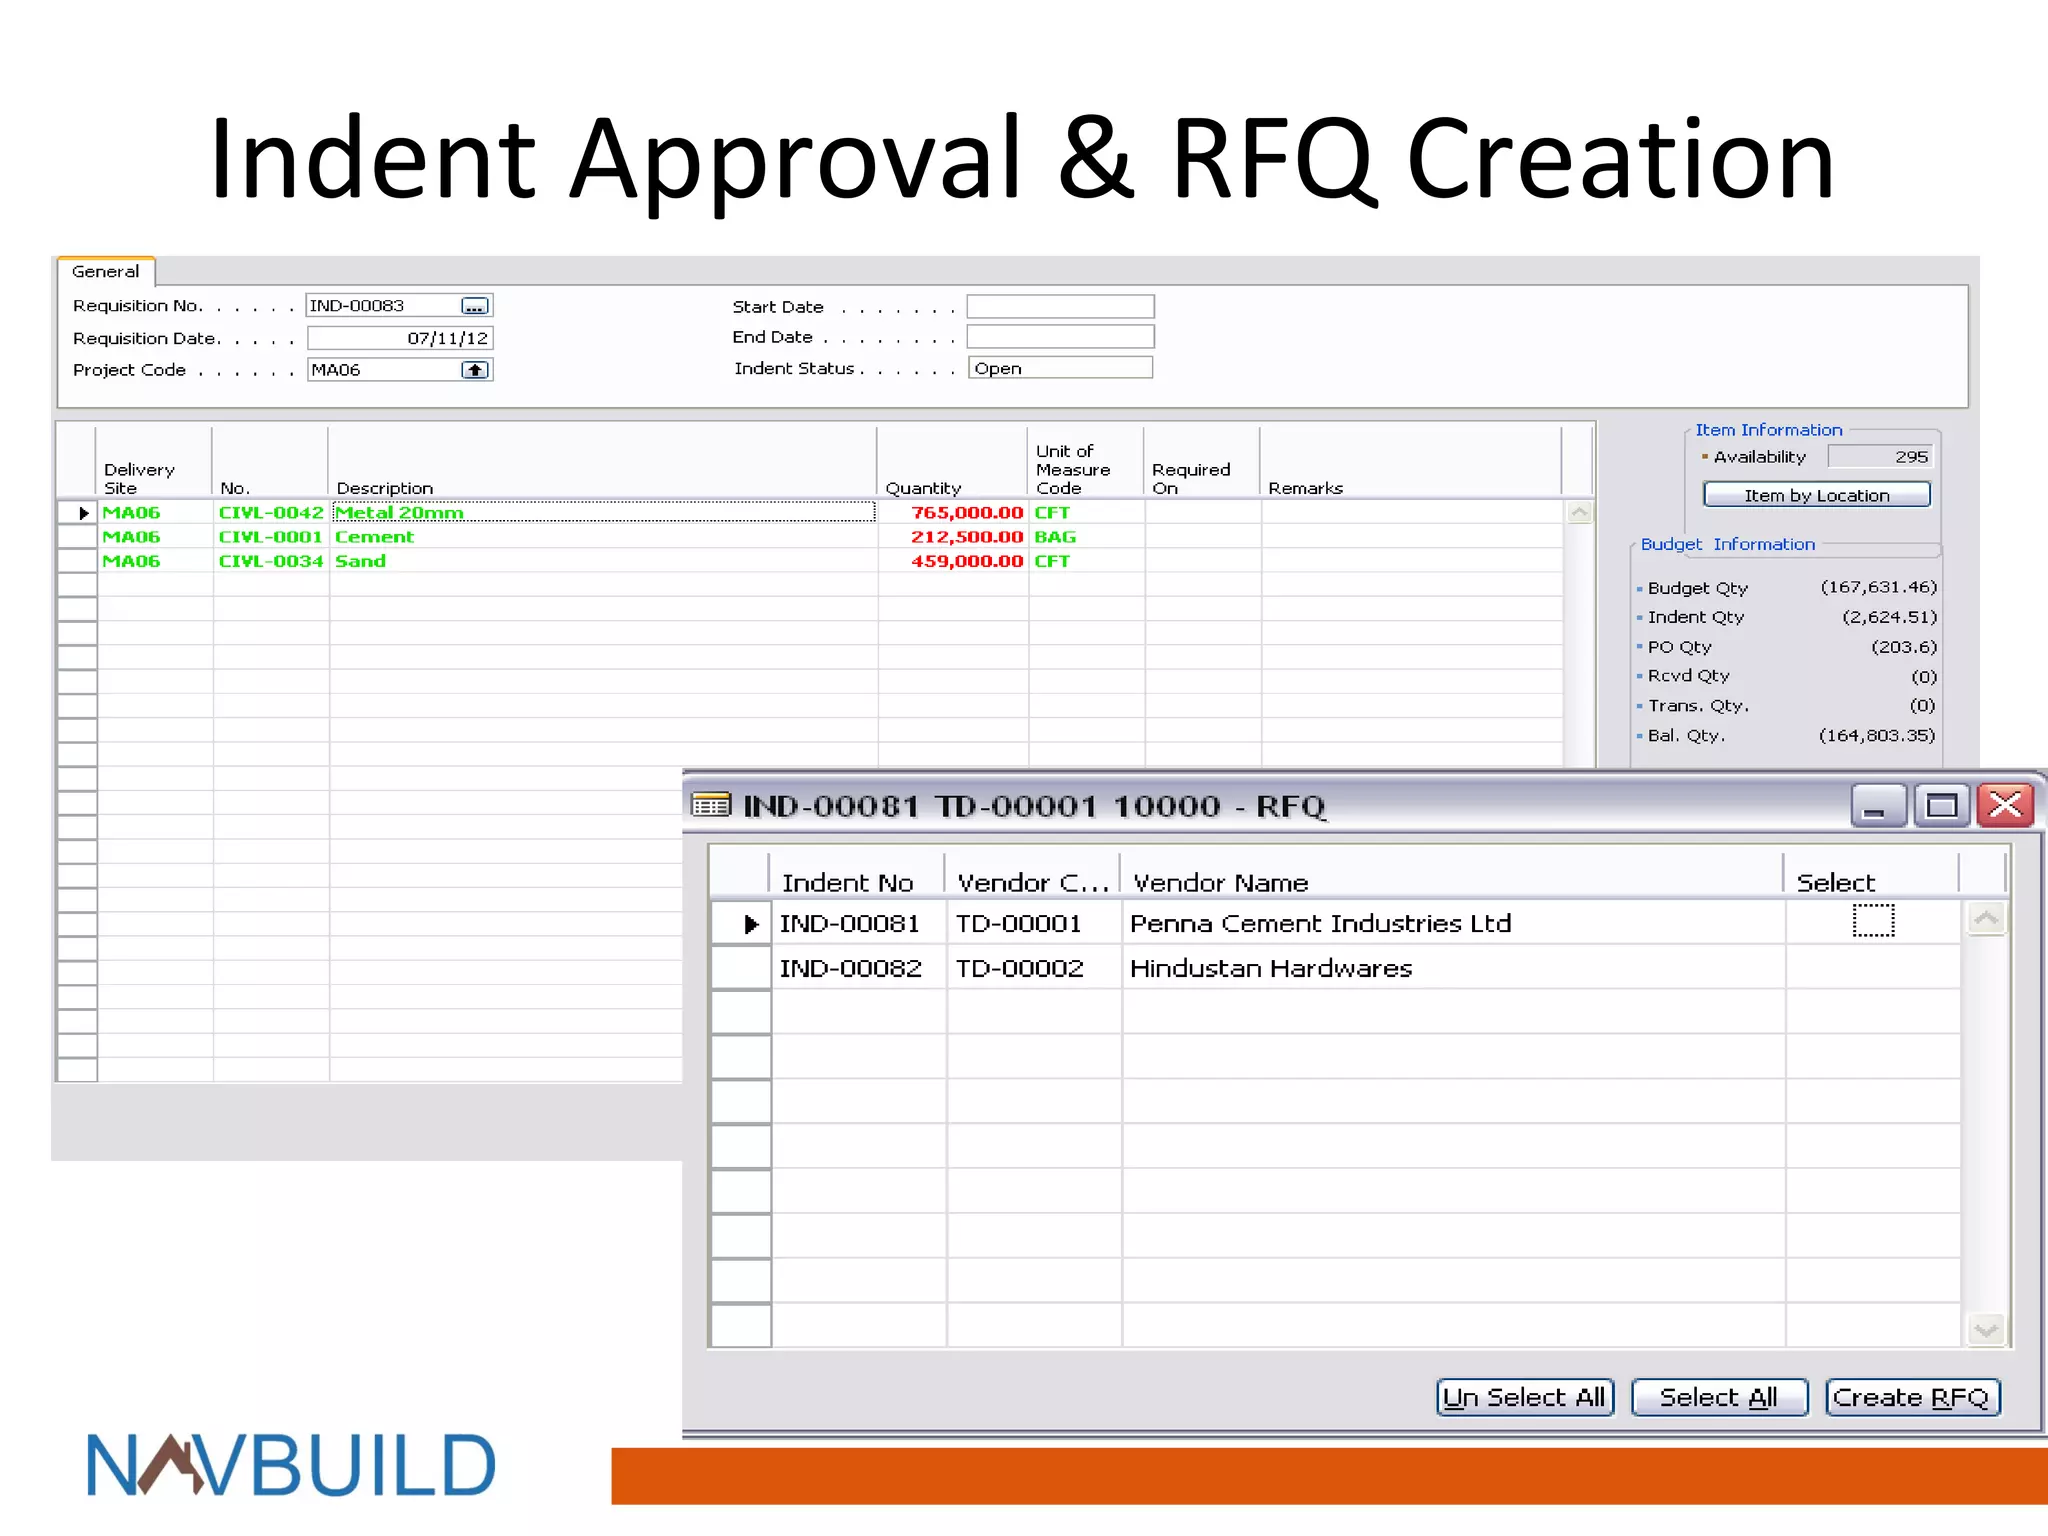Click the Indent Status field showing Open
The image size is (2048, 1536).
click(x=1060, y=368)
